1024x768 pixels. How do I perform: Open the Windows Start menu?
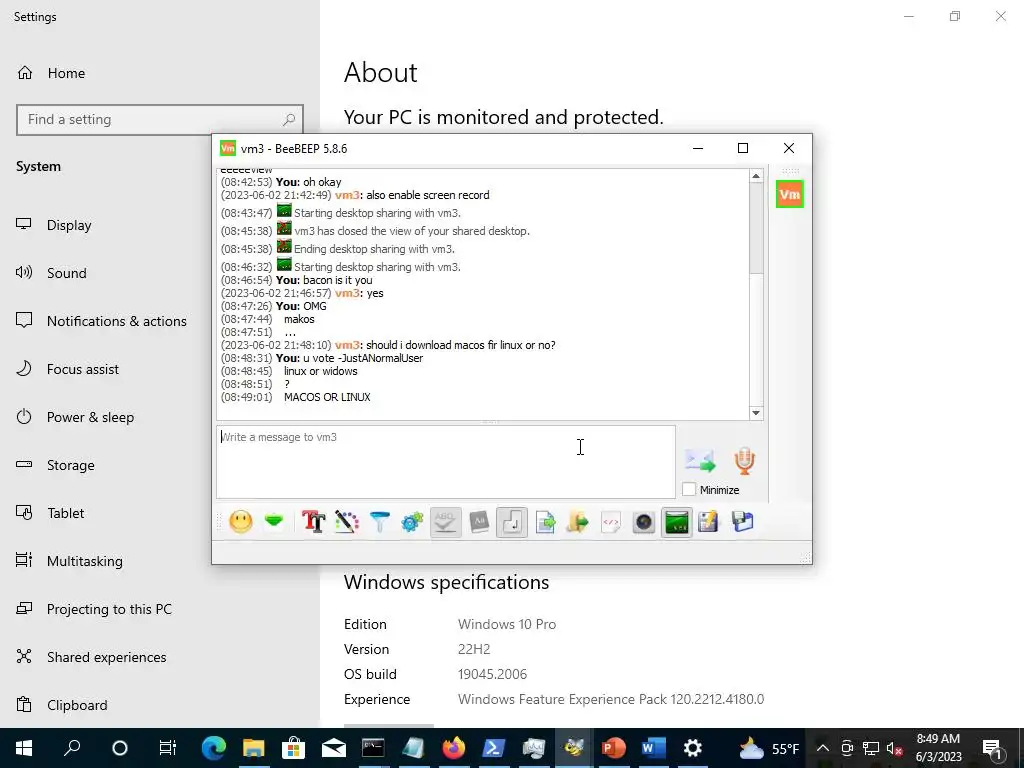click(x=24, y=748)
